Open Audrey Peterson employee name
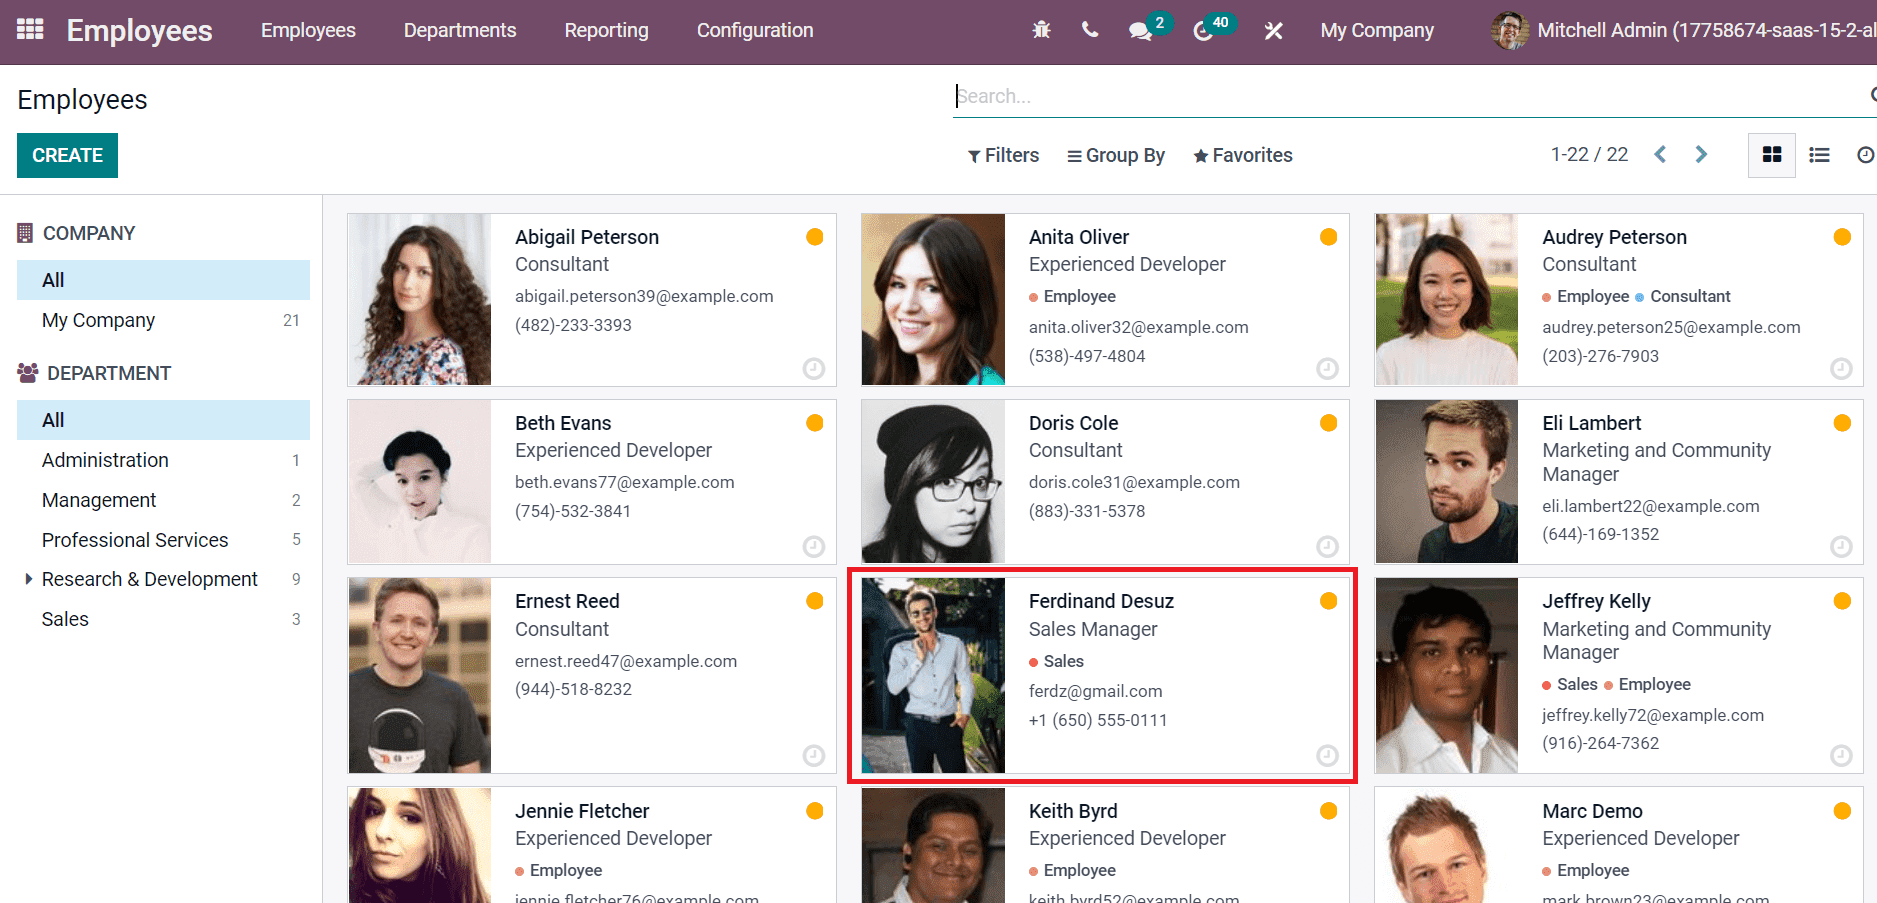This screenshot has width=1877, height=903. click(x=1614, y=237)
